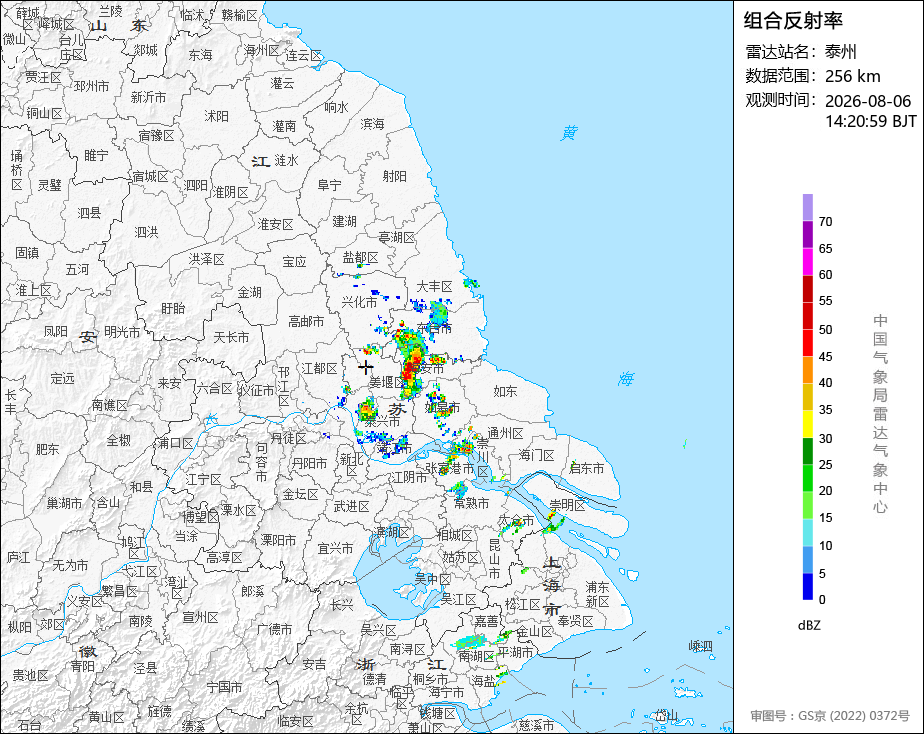Click the 泰州 radar station name
This screenshot has width=924, height=734.
tap(840, 52)
